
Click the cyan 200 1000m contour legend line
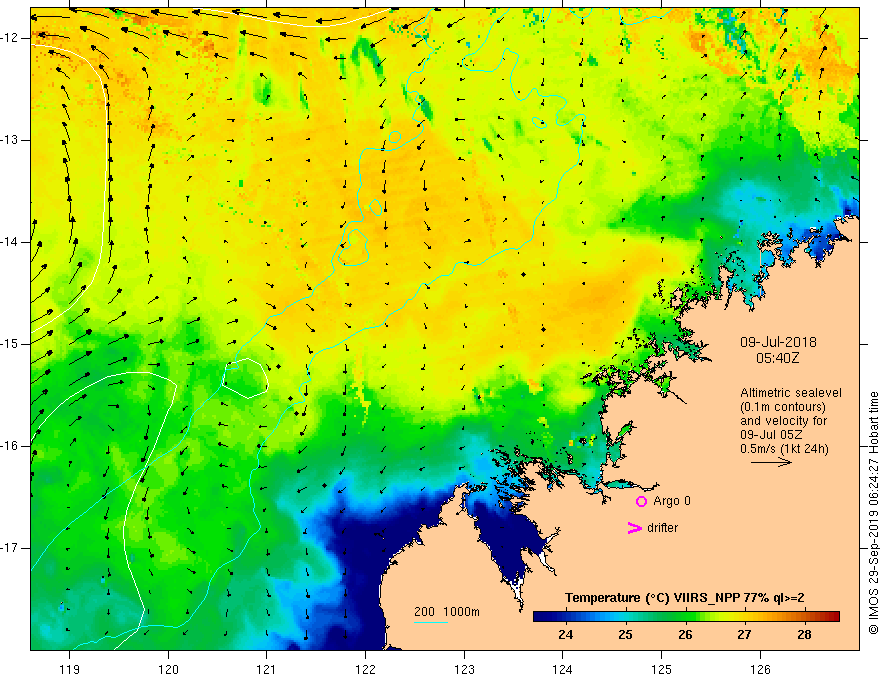point(431,622)
